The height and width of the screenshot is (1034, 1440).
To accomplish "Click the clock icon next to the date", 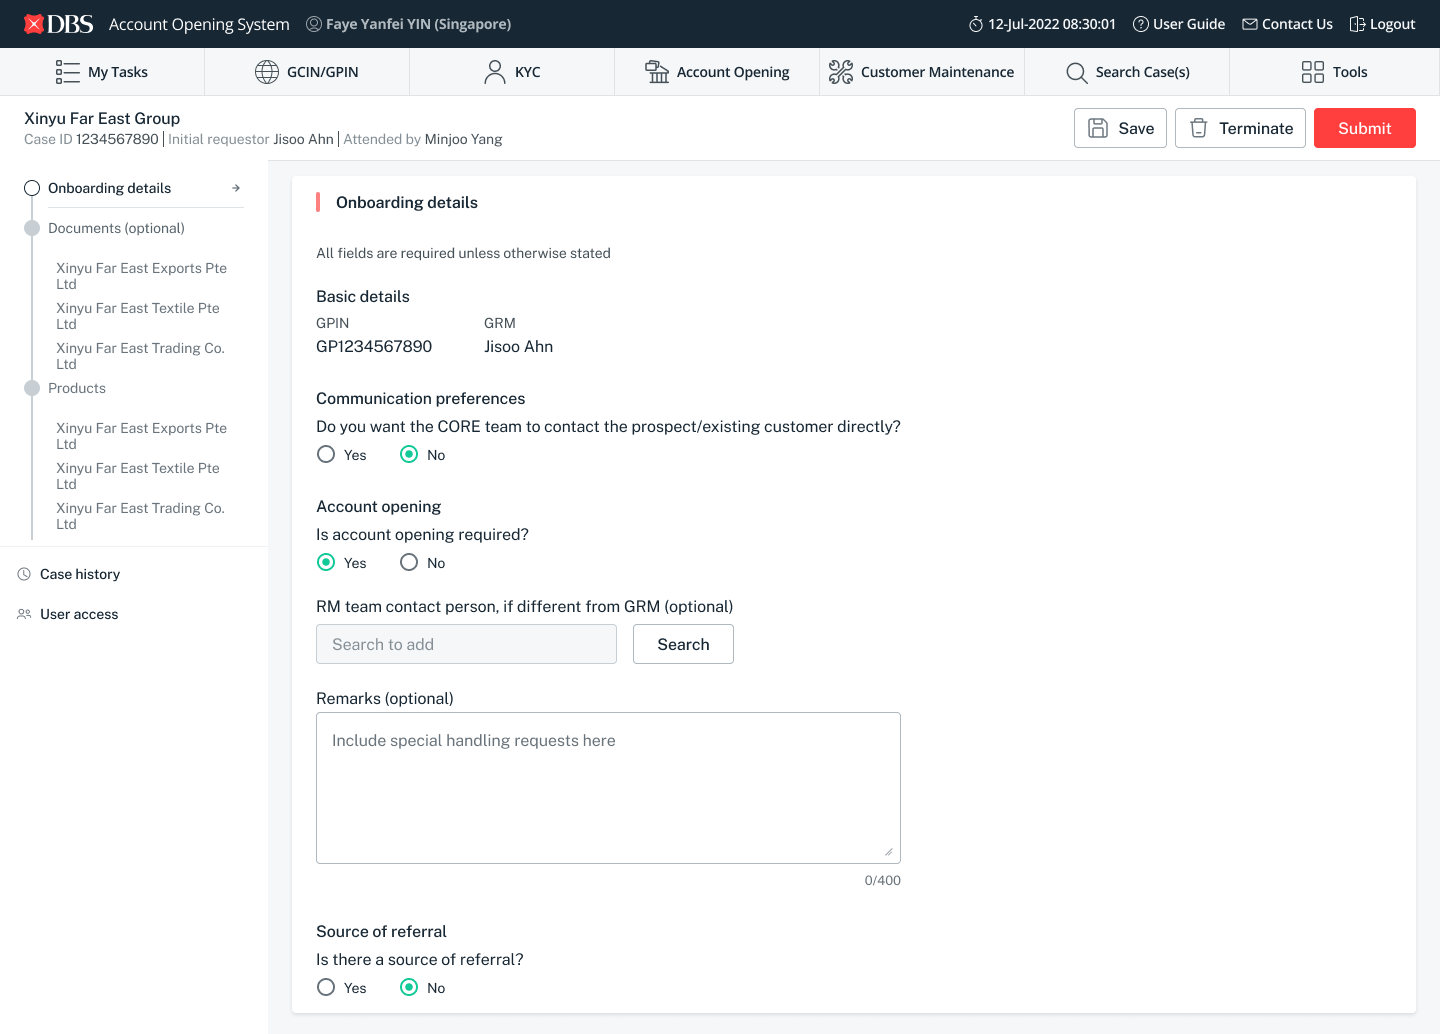I will (x=976, y=24).
